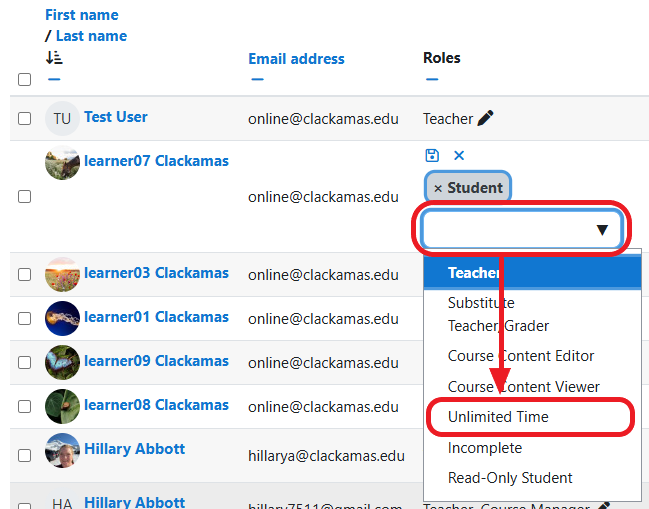Click learner01 Clackamas jellyfish avatar
649x509 pixels.
click(62, 318)
